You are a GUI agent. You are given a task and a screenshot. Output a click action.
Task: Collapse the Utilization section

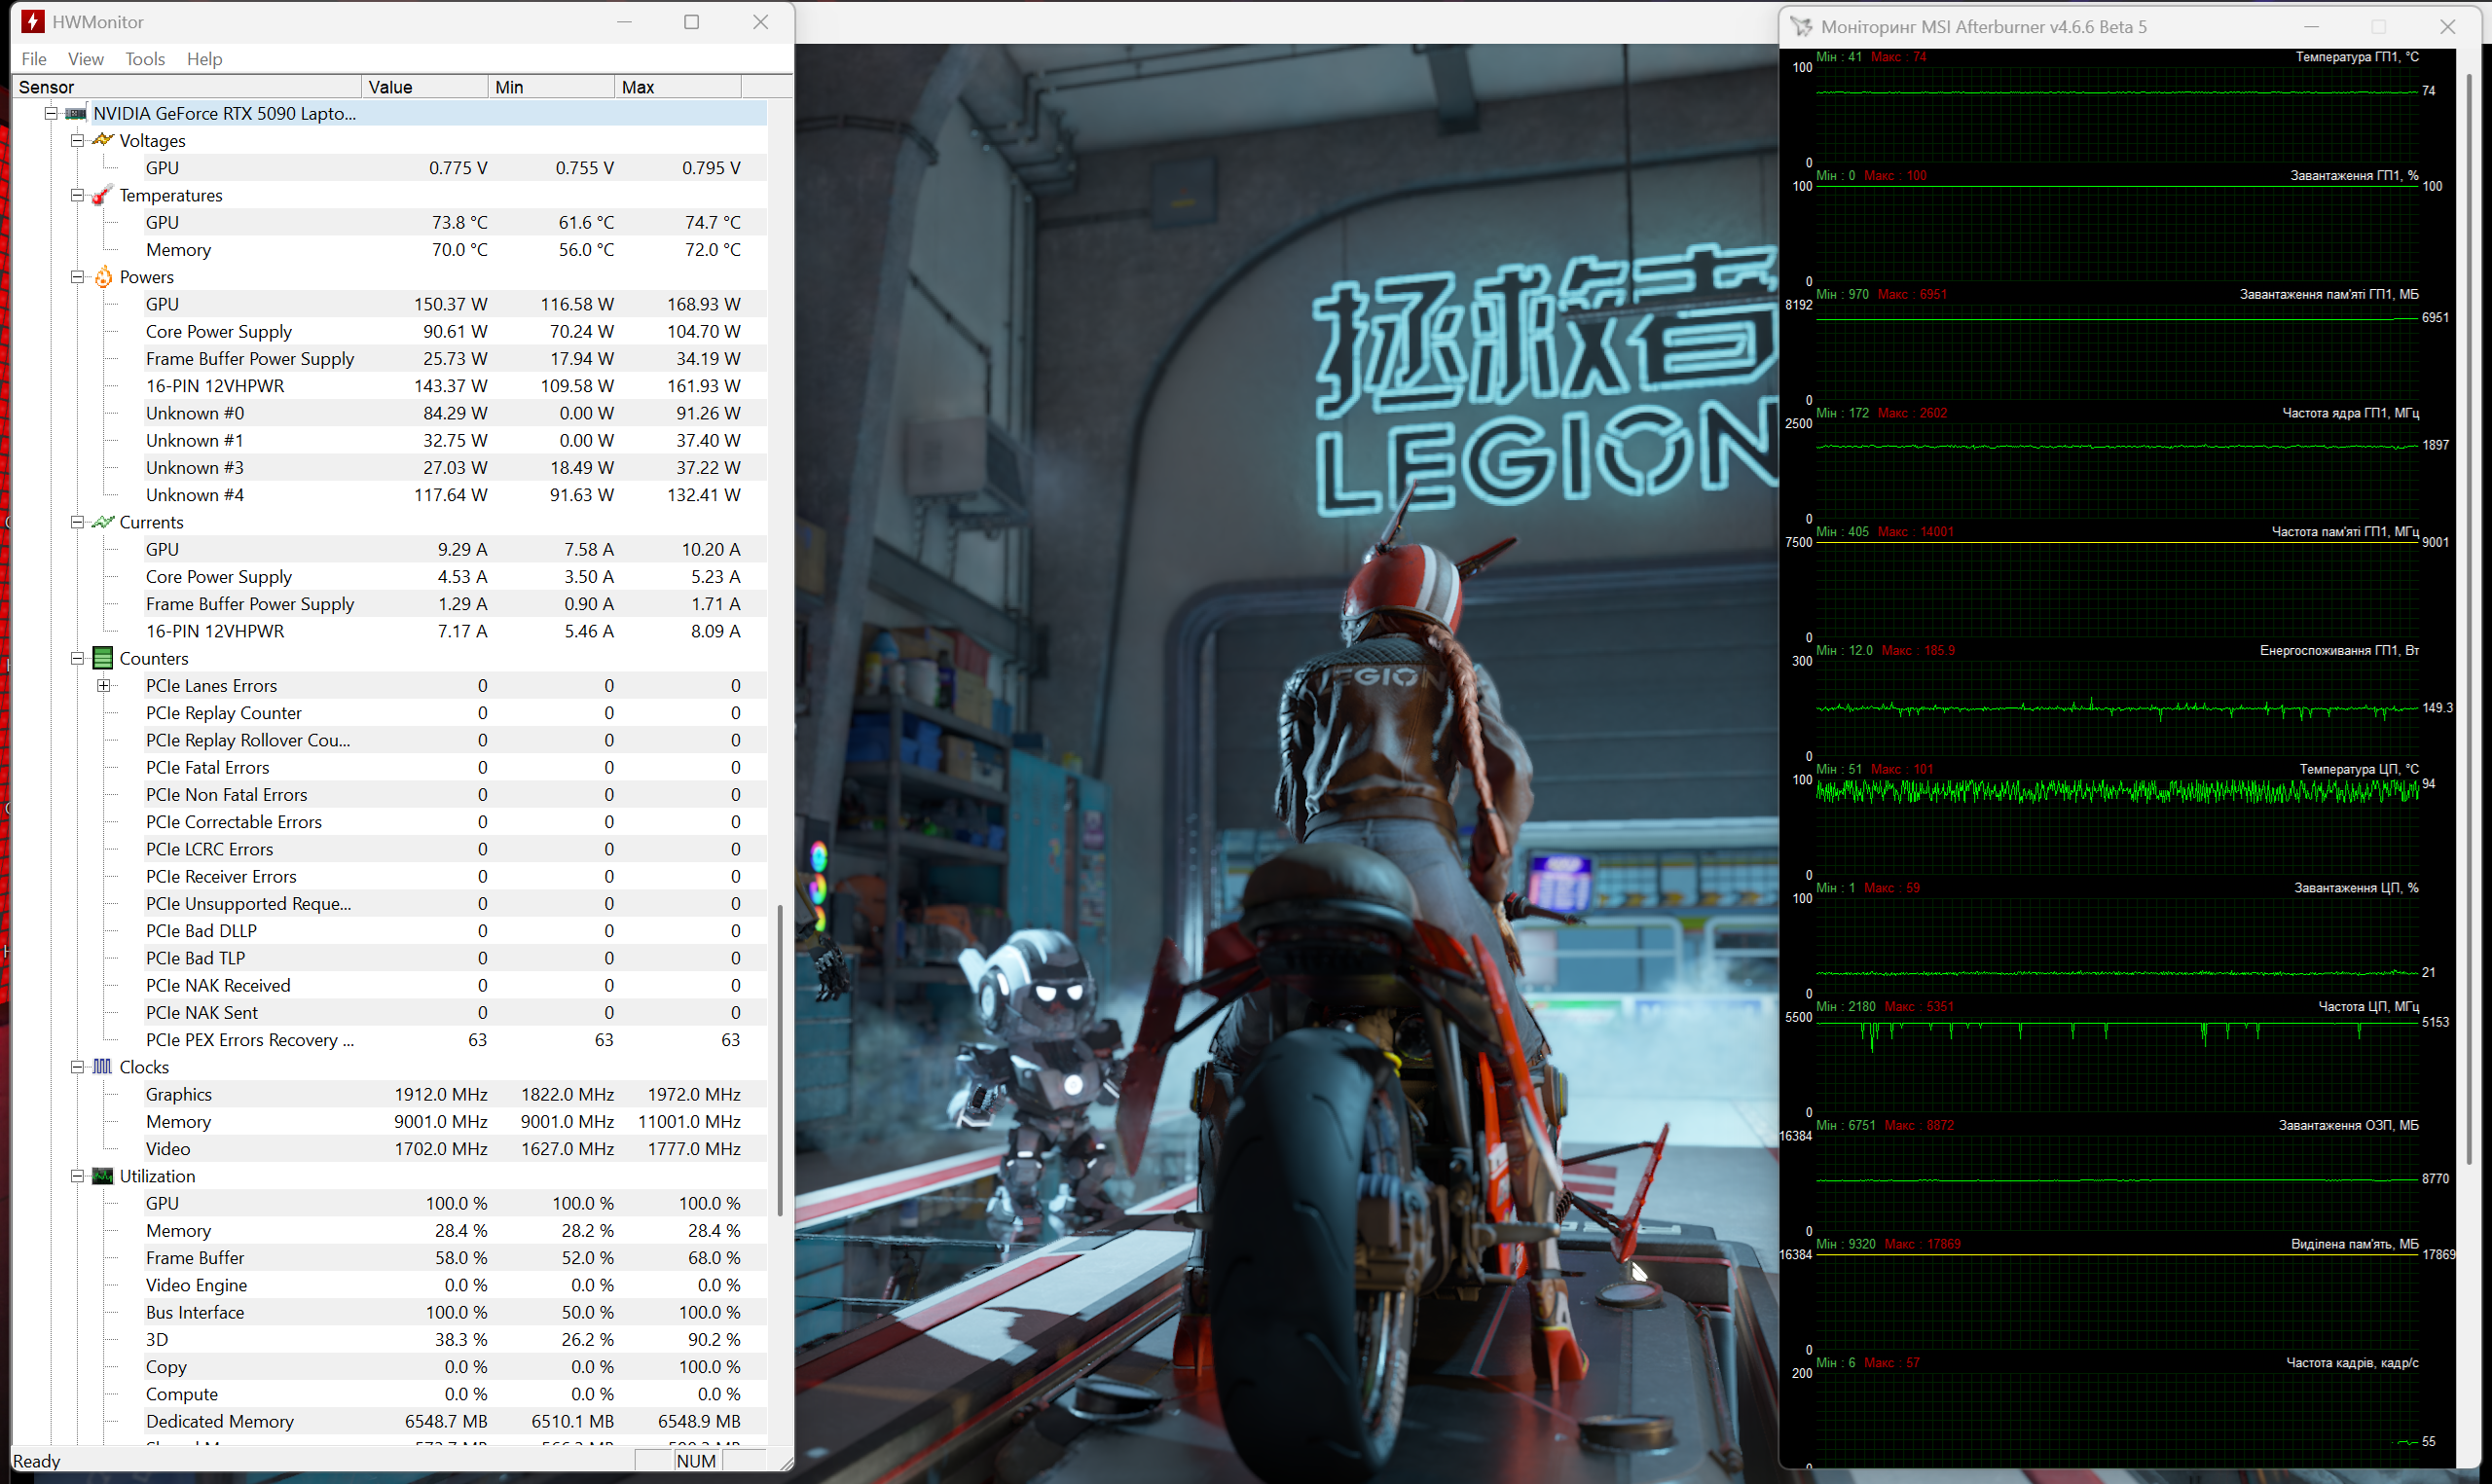[x=77, y=1176]
